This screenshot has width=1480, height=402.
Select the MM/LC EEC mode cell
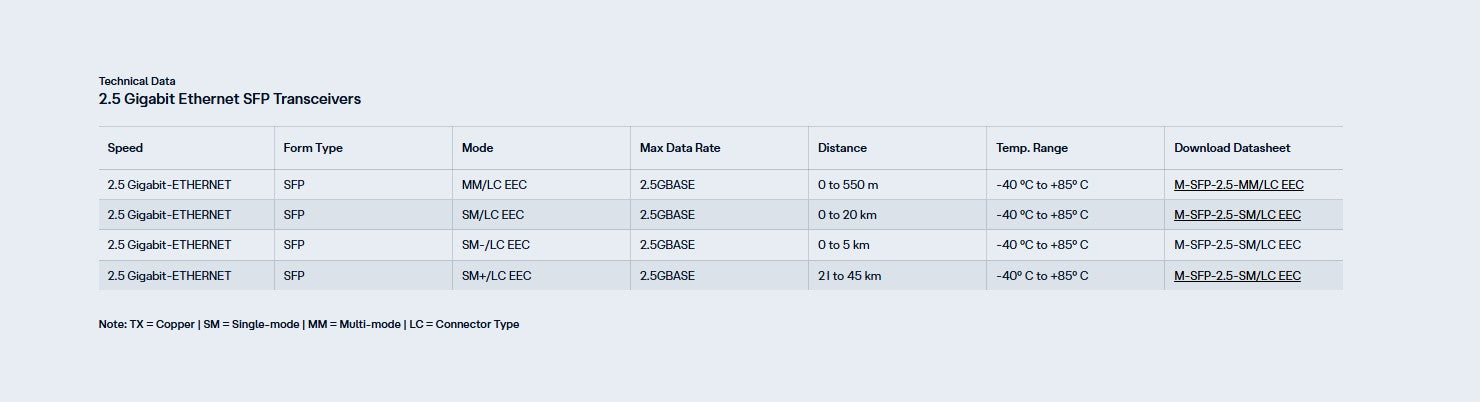(x=493, y=185)
